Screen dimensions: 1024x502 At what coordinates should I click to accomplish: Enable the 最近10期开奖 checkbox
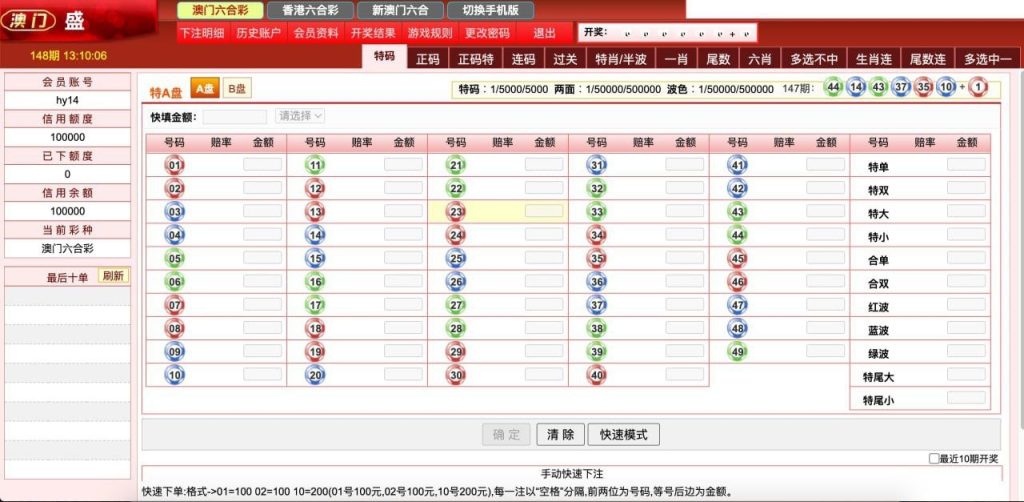933,458
